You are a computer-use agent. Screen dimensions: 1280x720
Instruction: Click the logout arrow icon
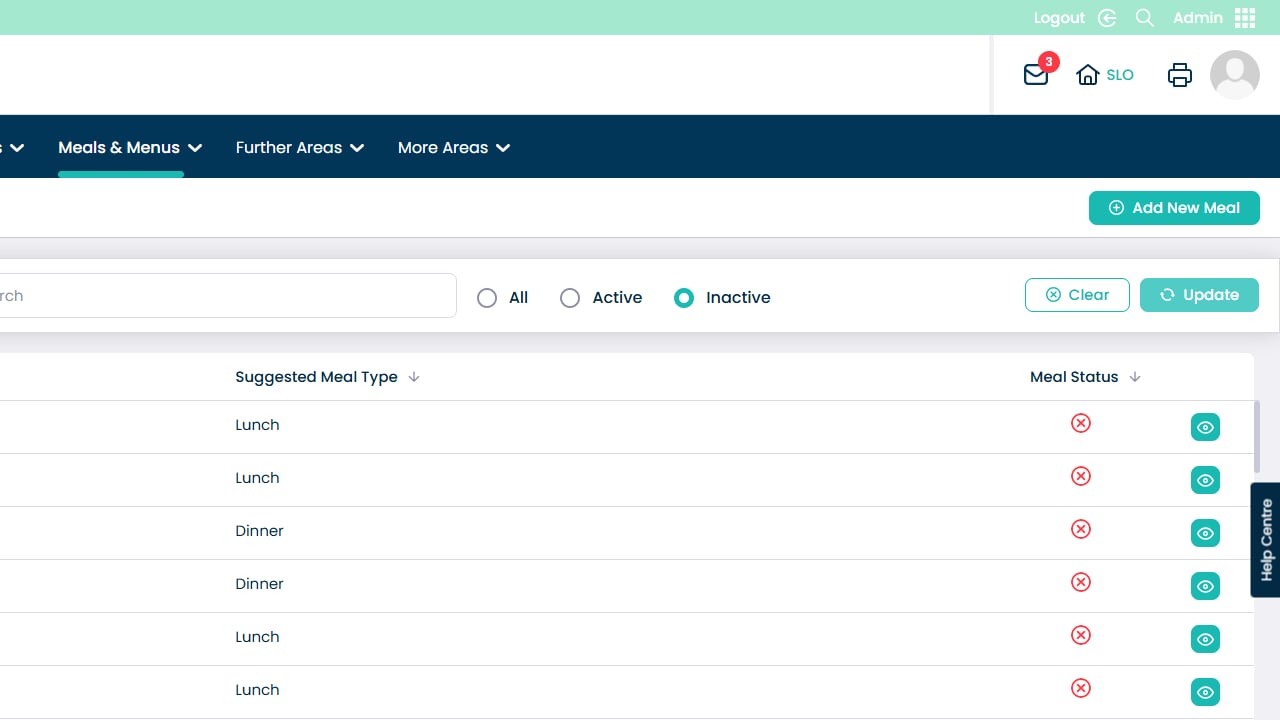pyautogui.click(x=1107, y=18)
